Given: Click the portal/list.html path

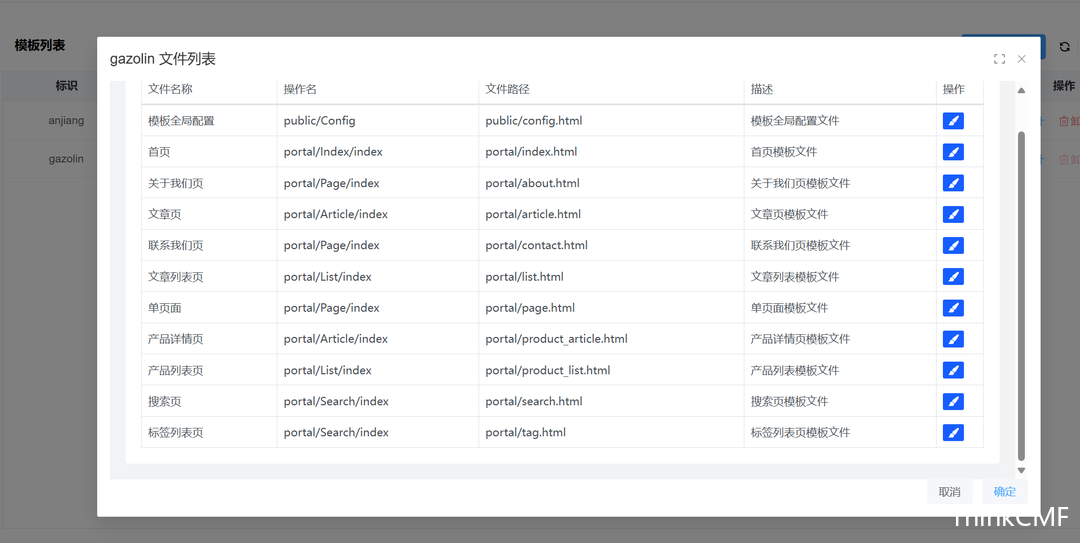Looking at the screenshot, I should click(x=524, y=276).
